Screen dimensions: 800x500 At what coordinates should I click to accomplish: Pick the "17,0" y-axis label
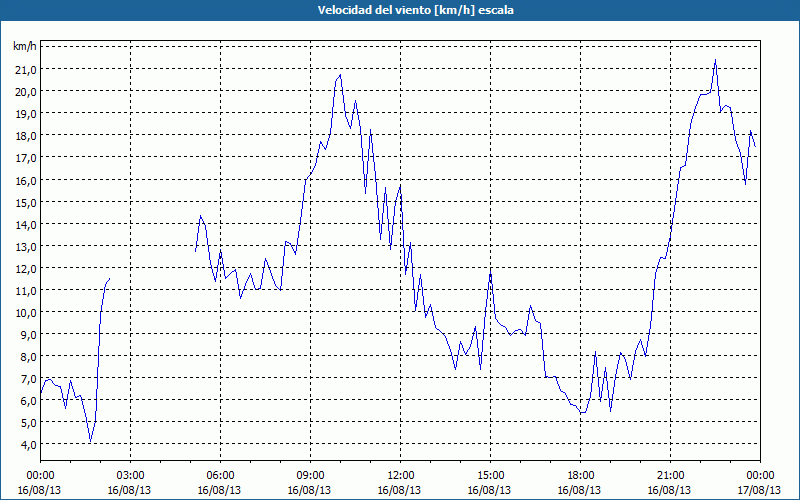click(26, 158)
